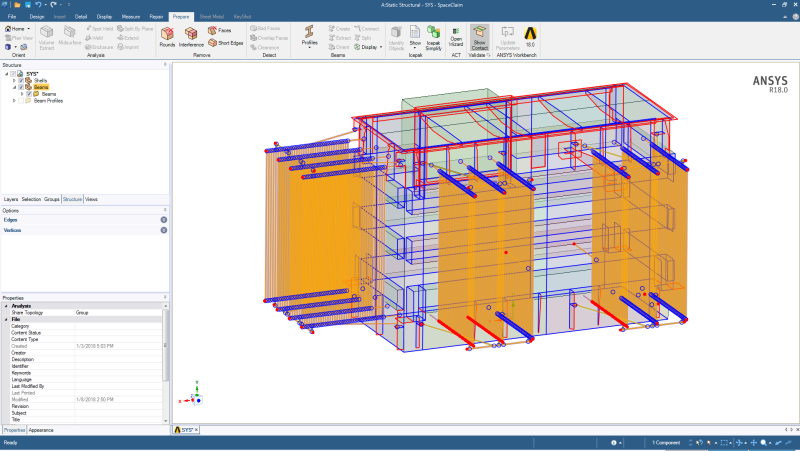Select the SYS document tab
This screenshot has width=800, height=451.
tap(184, 430)
